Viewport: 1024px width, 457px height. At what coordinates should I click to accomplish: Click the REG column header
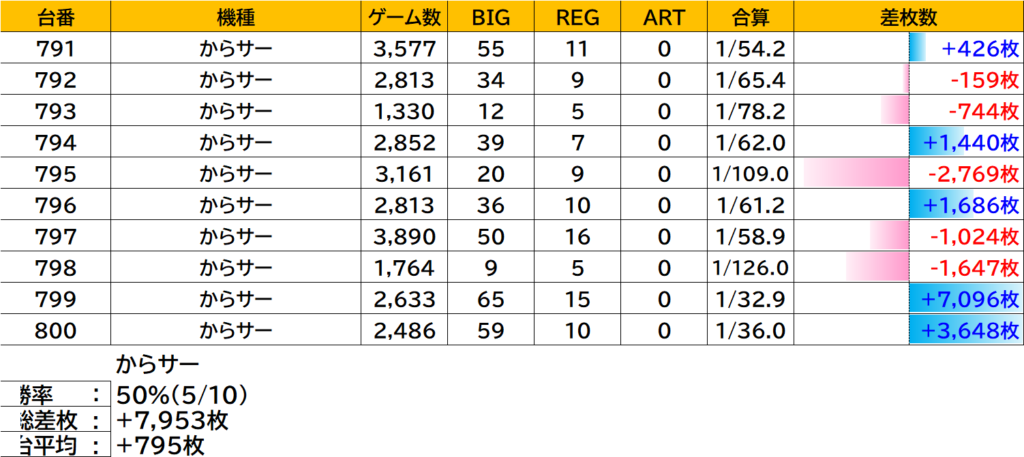pyautogui.click(x=577, y=17)
